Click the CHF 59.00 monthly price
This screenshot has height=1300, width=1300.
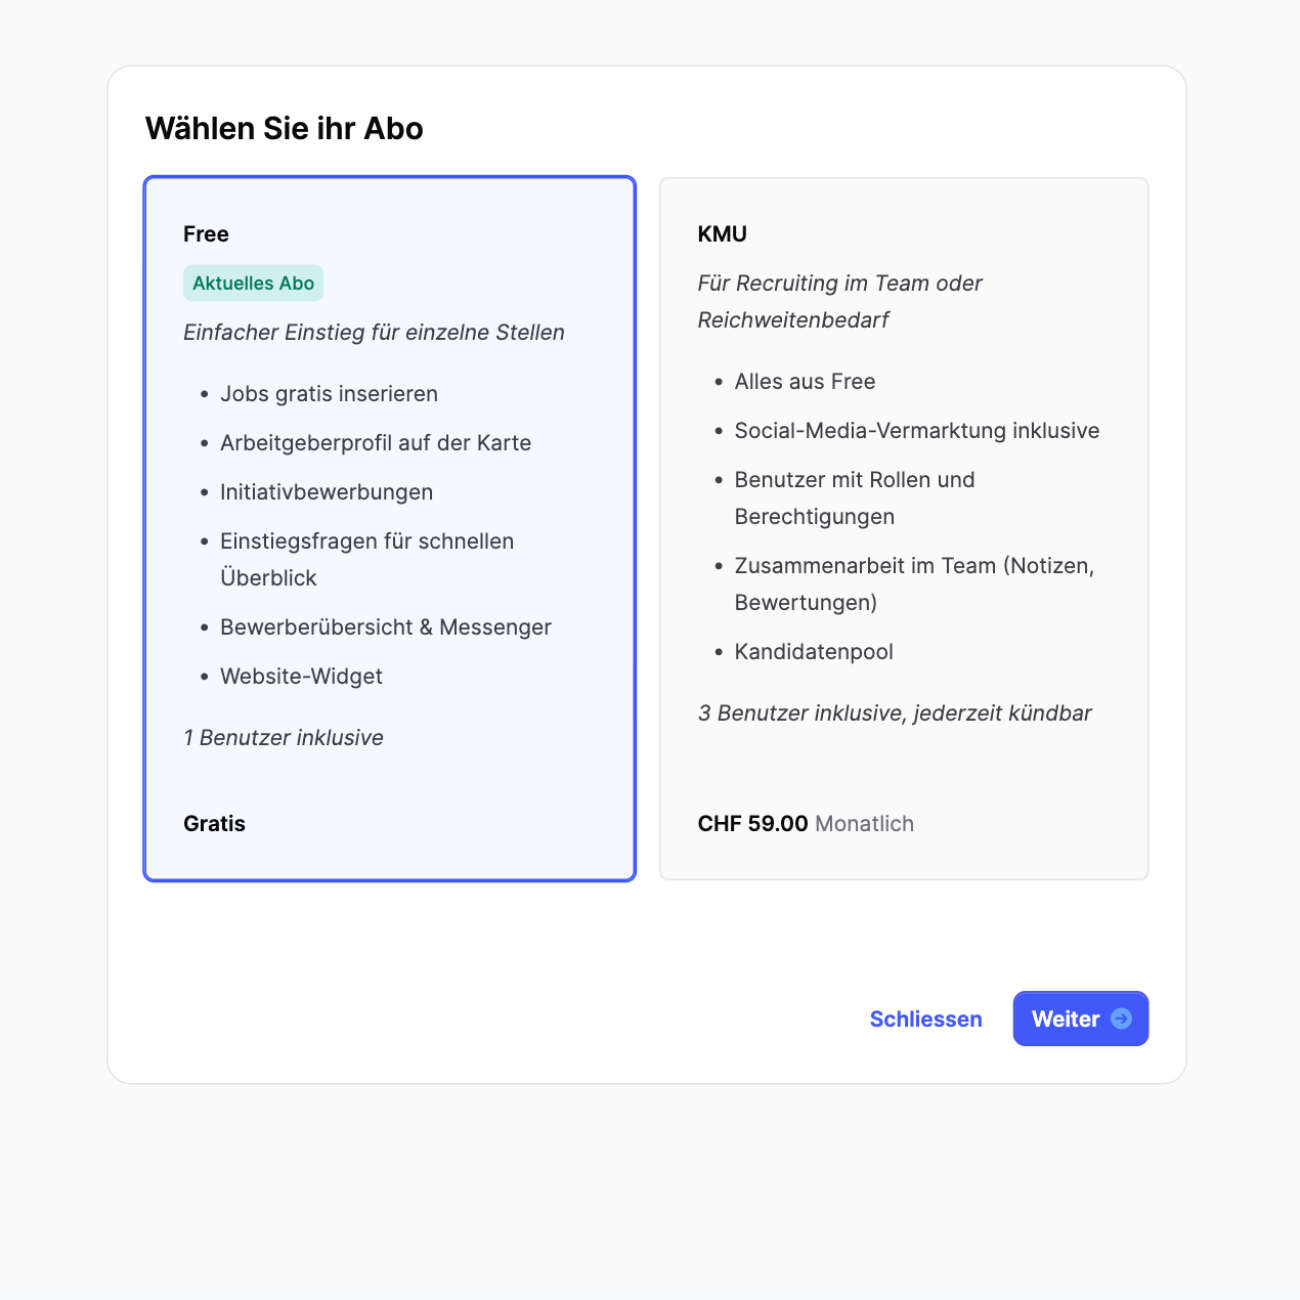pos(753,824)
